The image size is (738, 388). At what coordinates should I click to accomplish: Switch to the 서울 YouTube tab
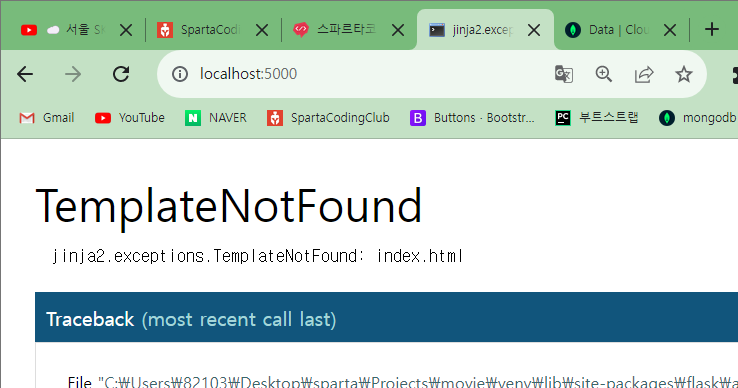point(73,30)
